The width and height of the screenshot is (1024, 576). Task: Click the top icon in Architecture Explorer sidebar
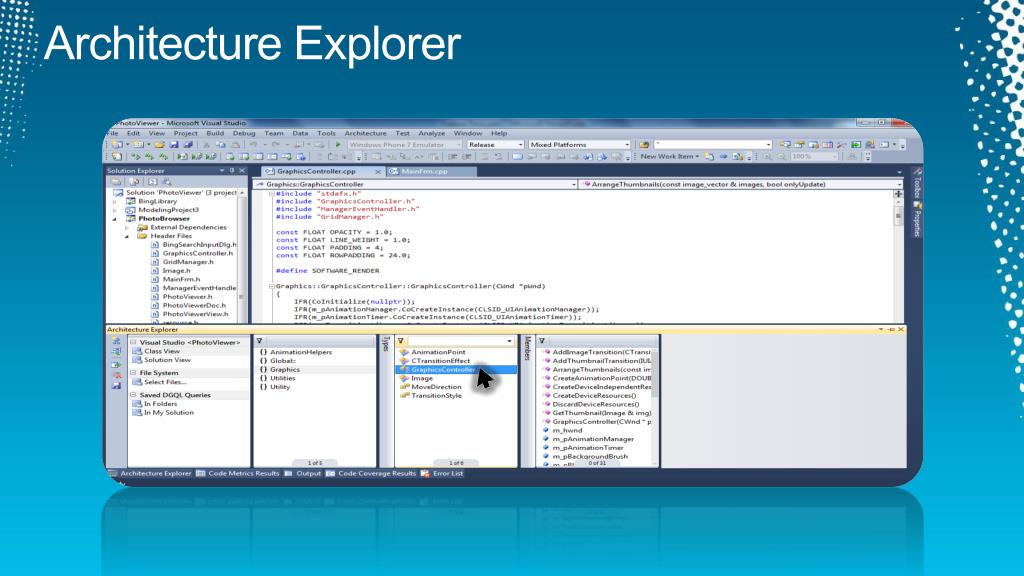click(x=116, y=341)
